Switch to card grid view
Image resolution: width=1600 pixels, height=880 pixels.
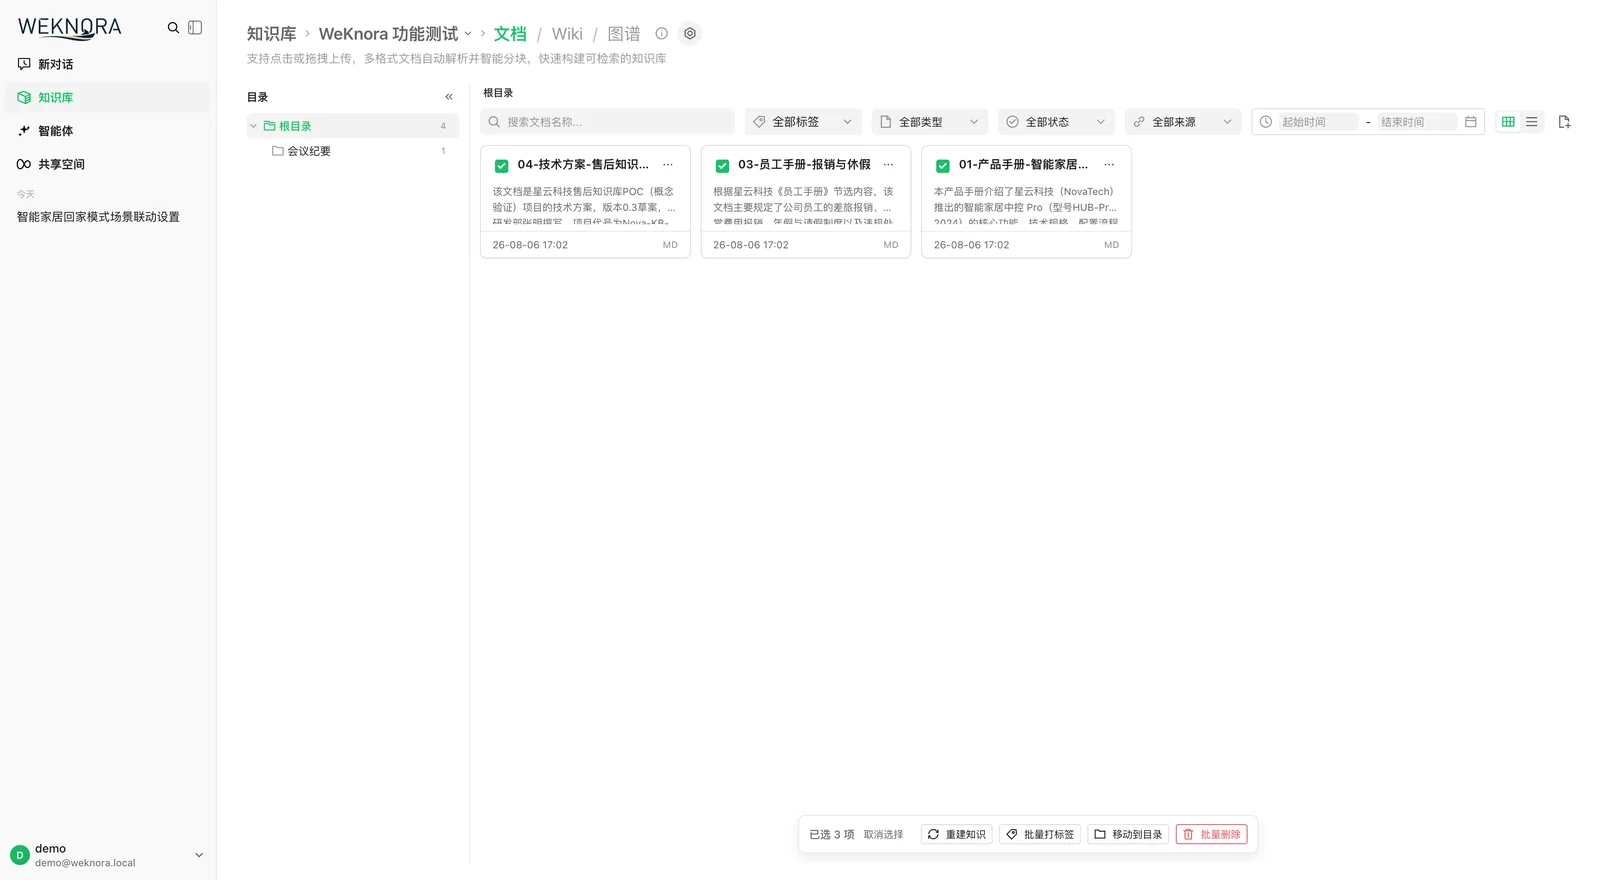point(1508,122)
